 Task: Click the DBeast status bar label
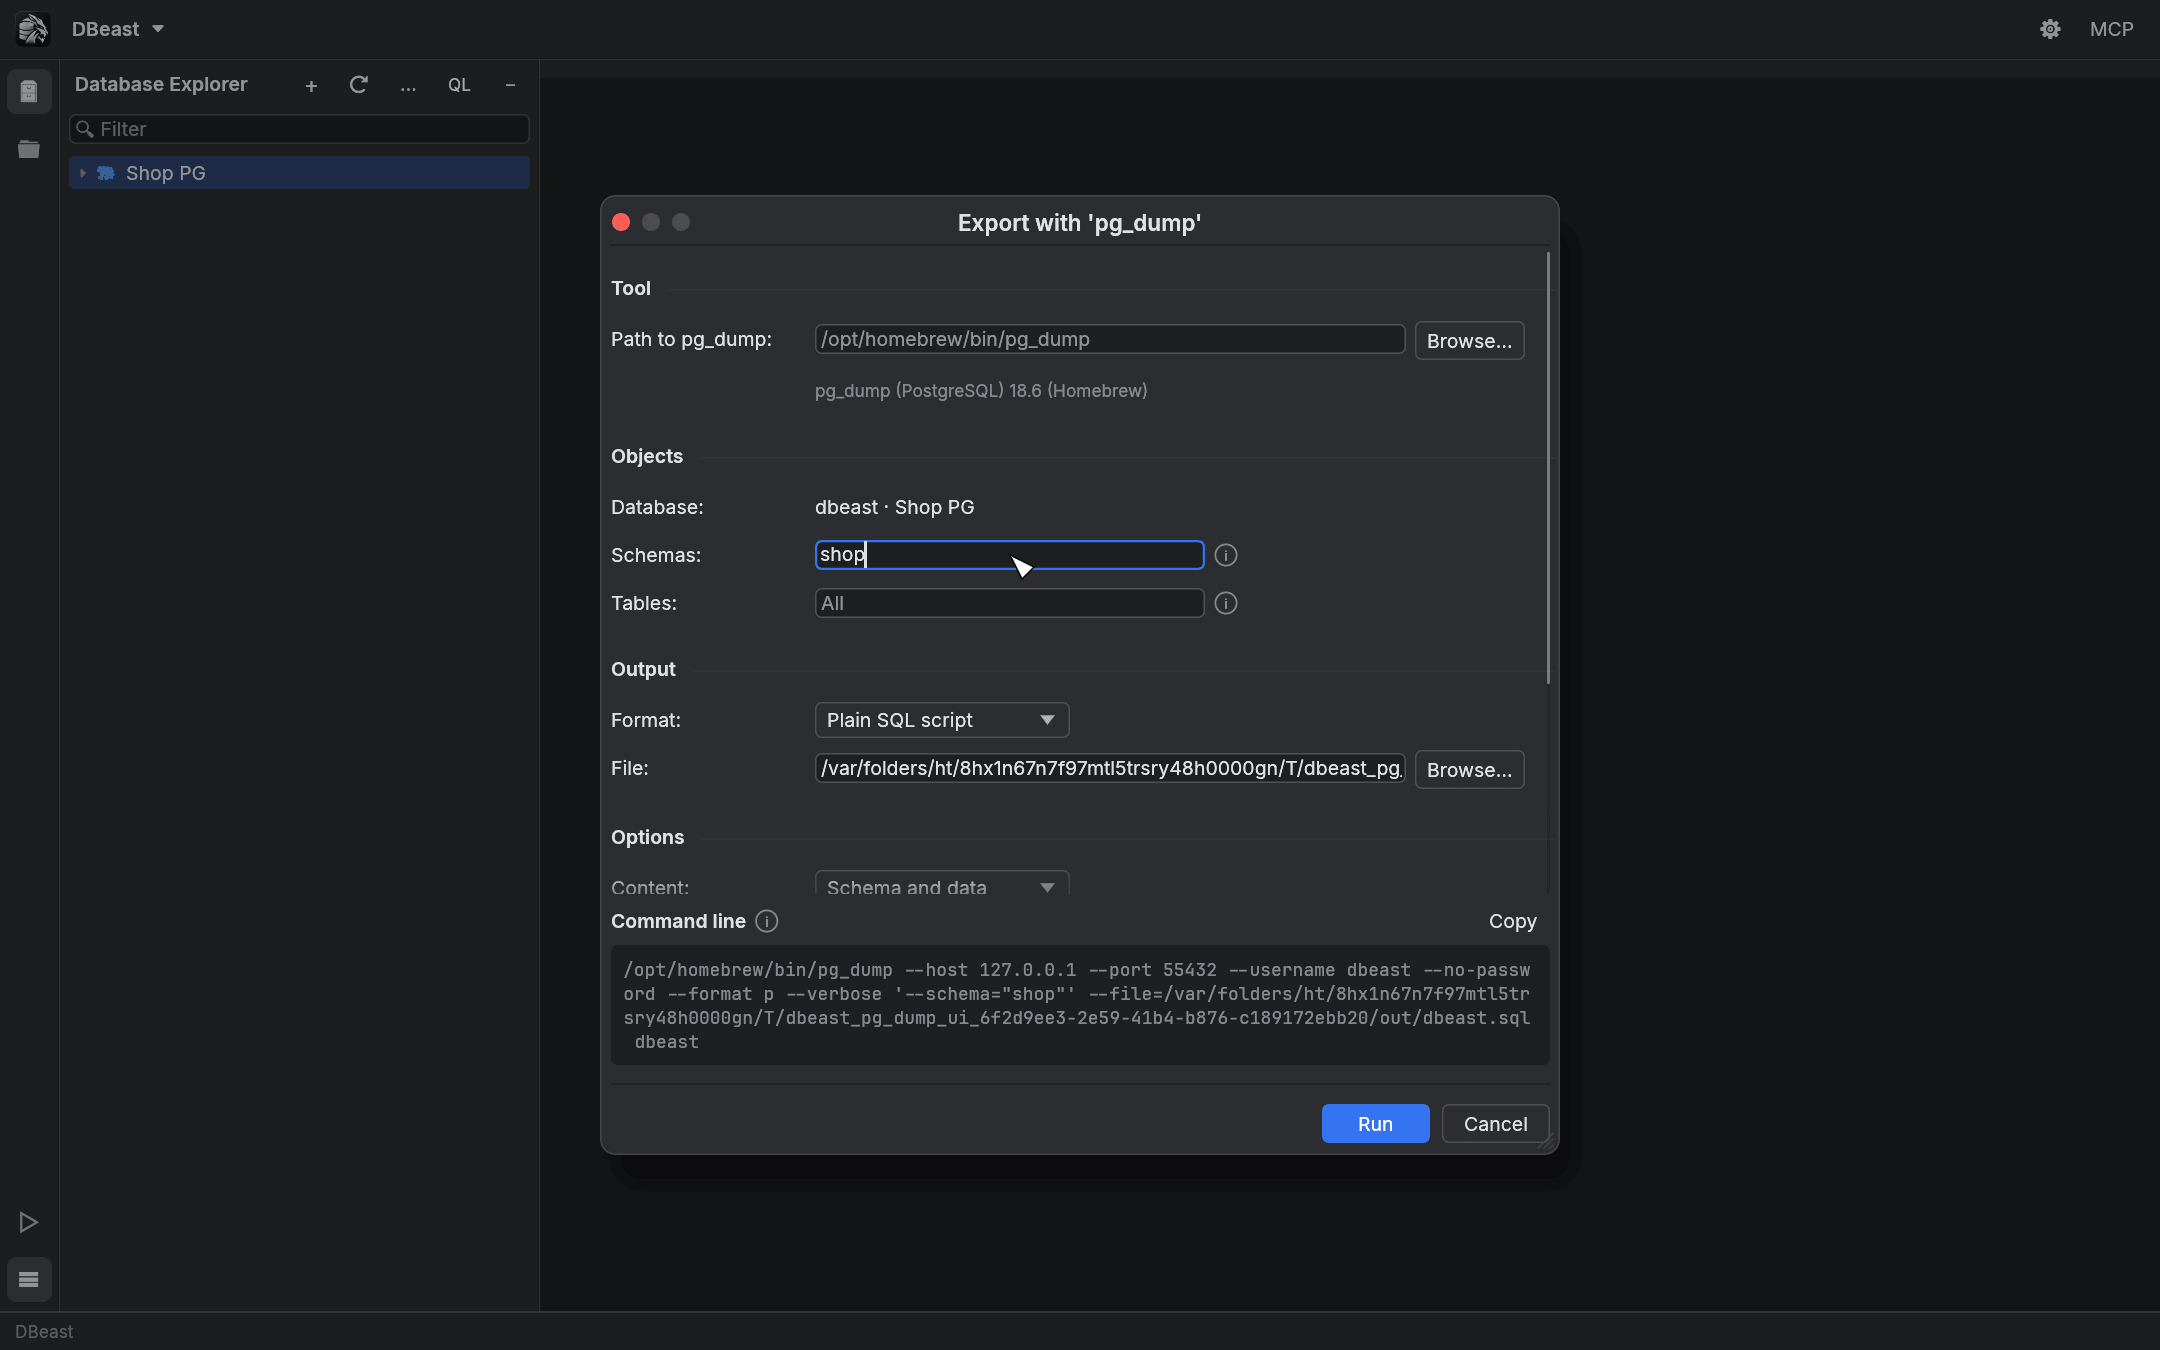pos(44,1332)
